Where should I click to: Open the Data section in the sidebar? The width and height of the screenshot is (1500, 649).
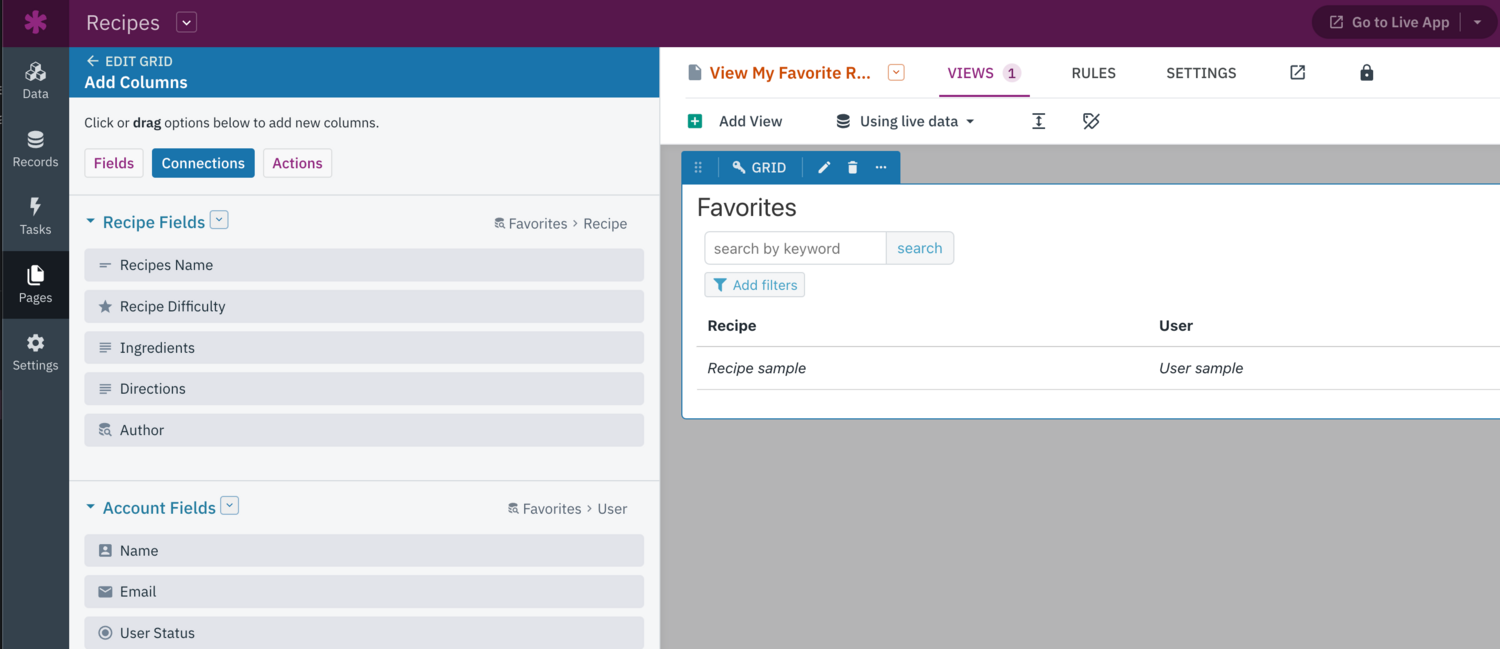35,80
